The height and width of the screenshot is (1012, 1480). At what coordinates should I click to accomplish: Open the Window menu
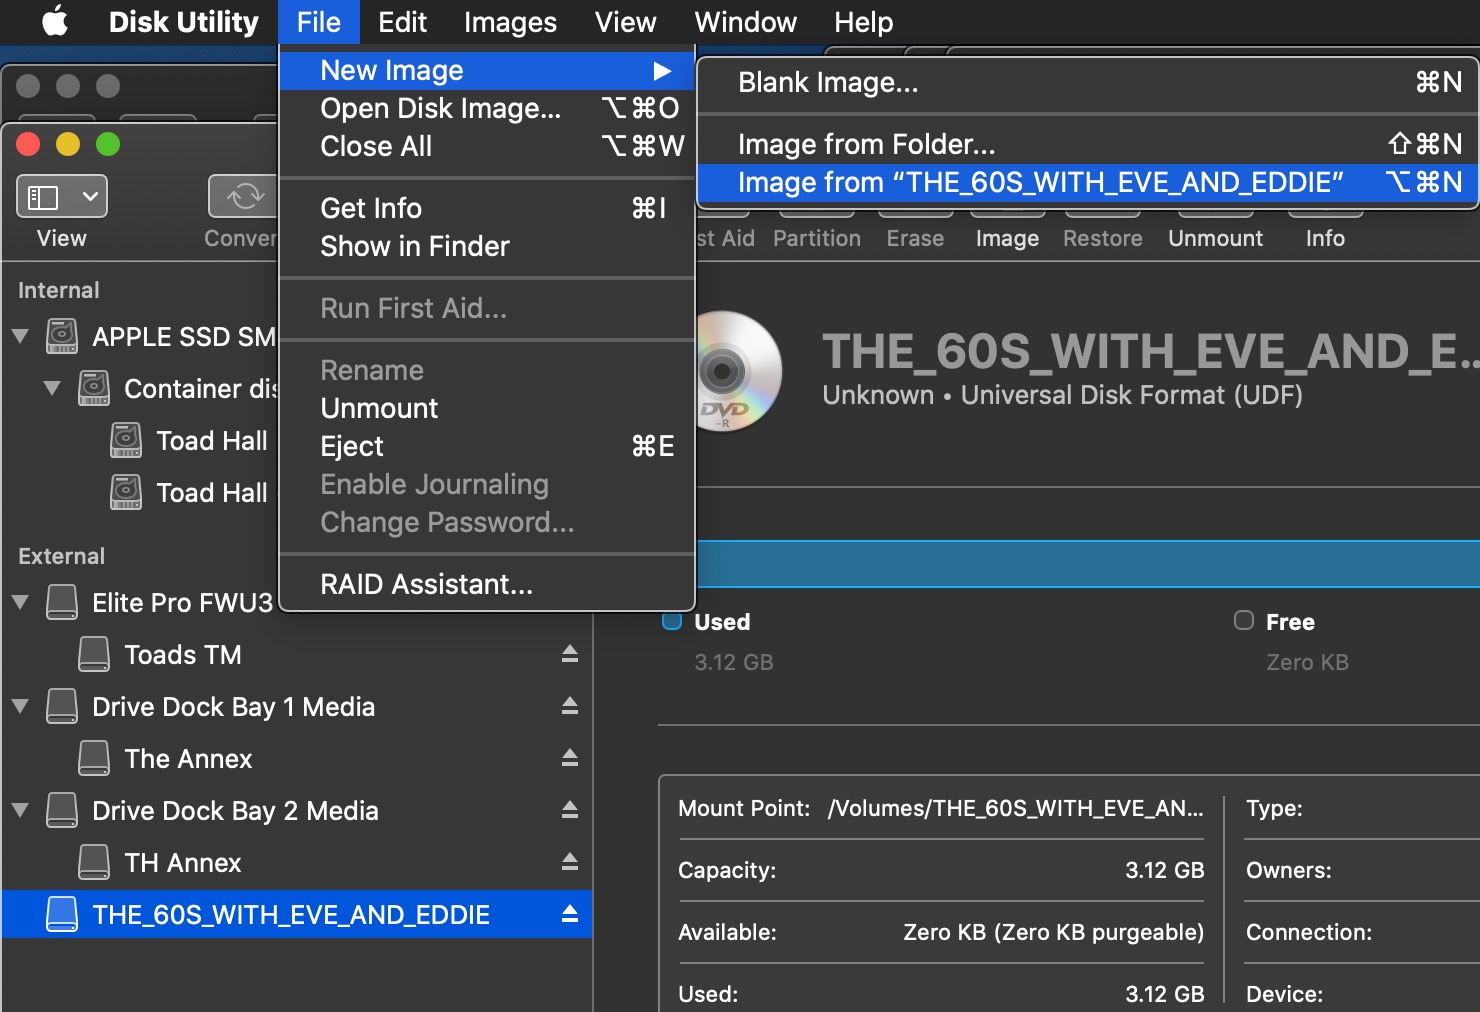coord(746,22)
